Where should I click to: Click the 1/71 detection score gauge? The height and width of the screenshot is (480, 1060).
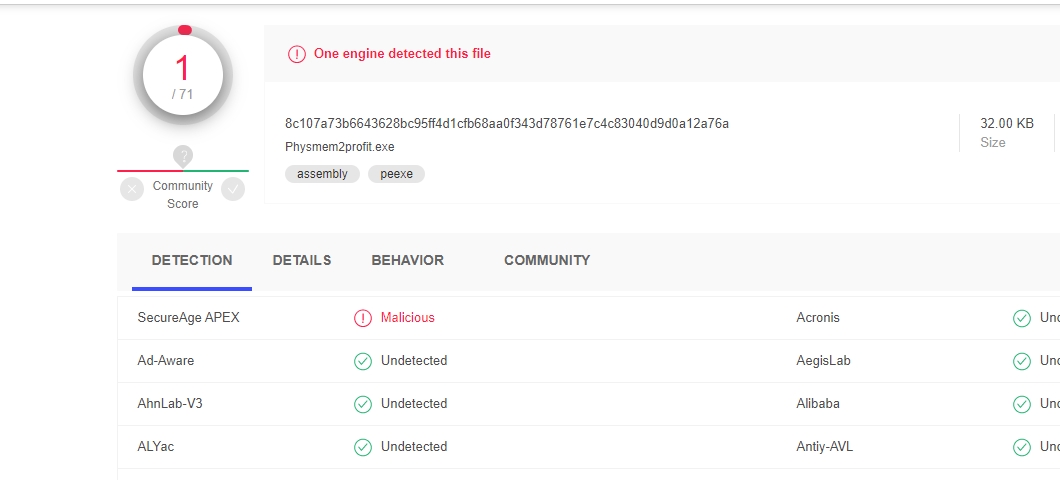point(183,76)
